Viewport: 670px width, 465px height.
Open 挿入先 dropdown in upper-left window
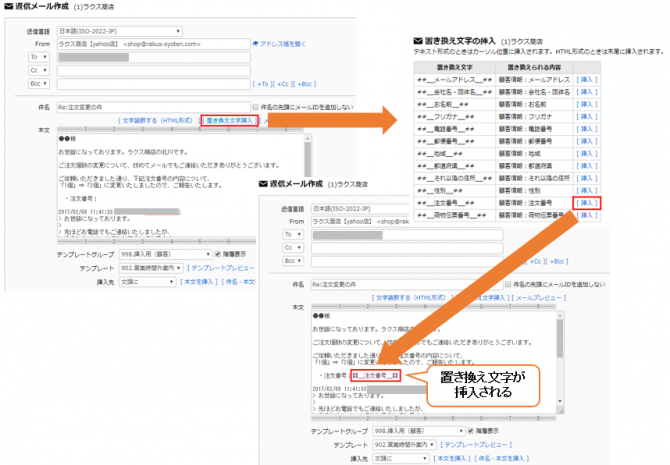tap(147, 282)
